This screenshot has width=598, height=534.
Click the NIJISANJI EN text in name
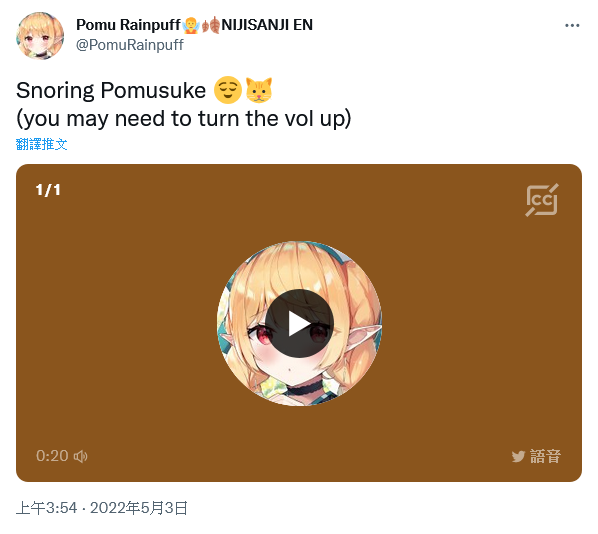(267, 25)
